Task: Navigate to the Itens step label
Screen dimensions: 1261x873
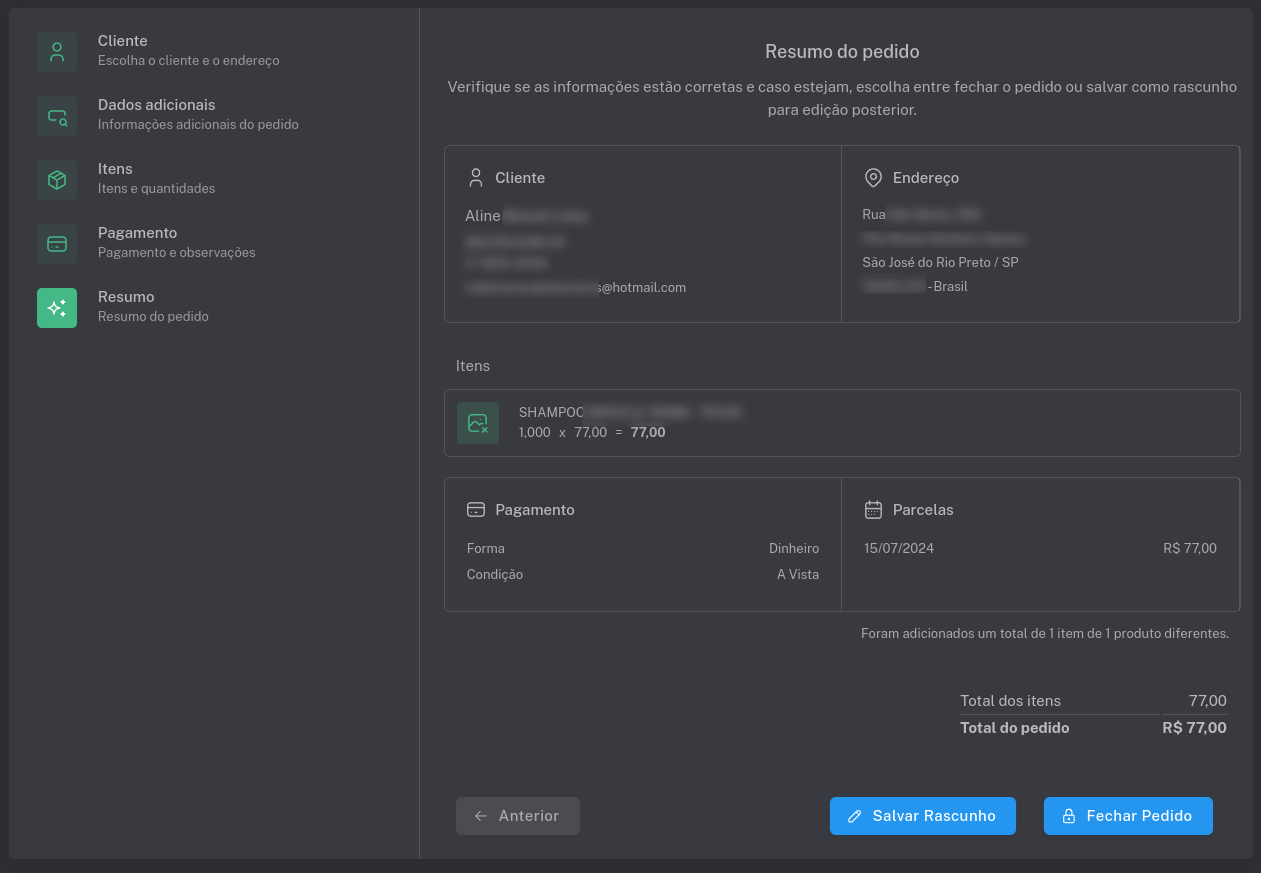Action: point(115,169)
